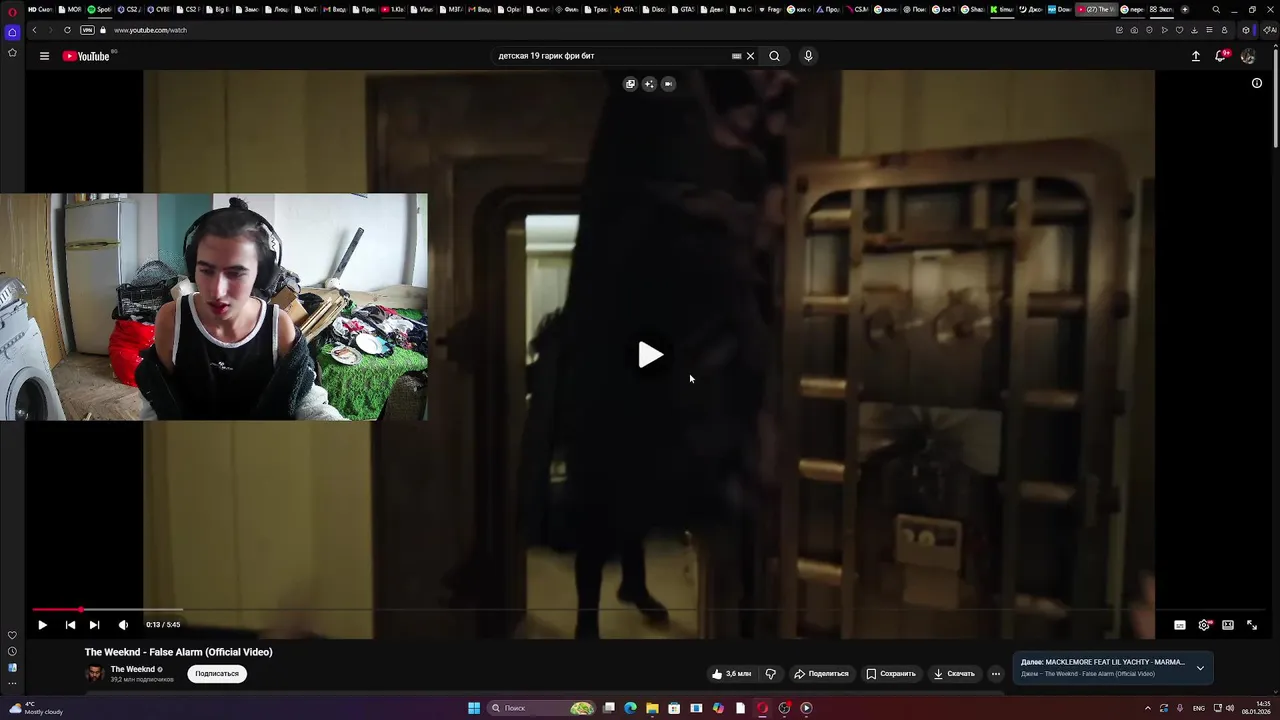This screenshot has height=720, width=1280.
Task: Open the on-screen keyboard in search box
Action: pos(736,56)
